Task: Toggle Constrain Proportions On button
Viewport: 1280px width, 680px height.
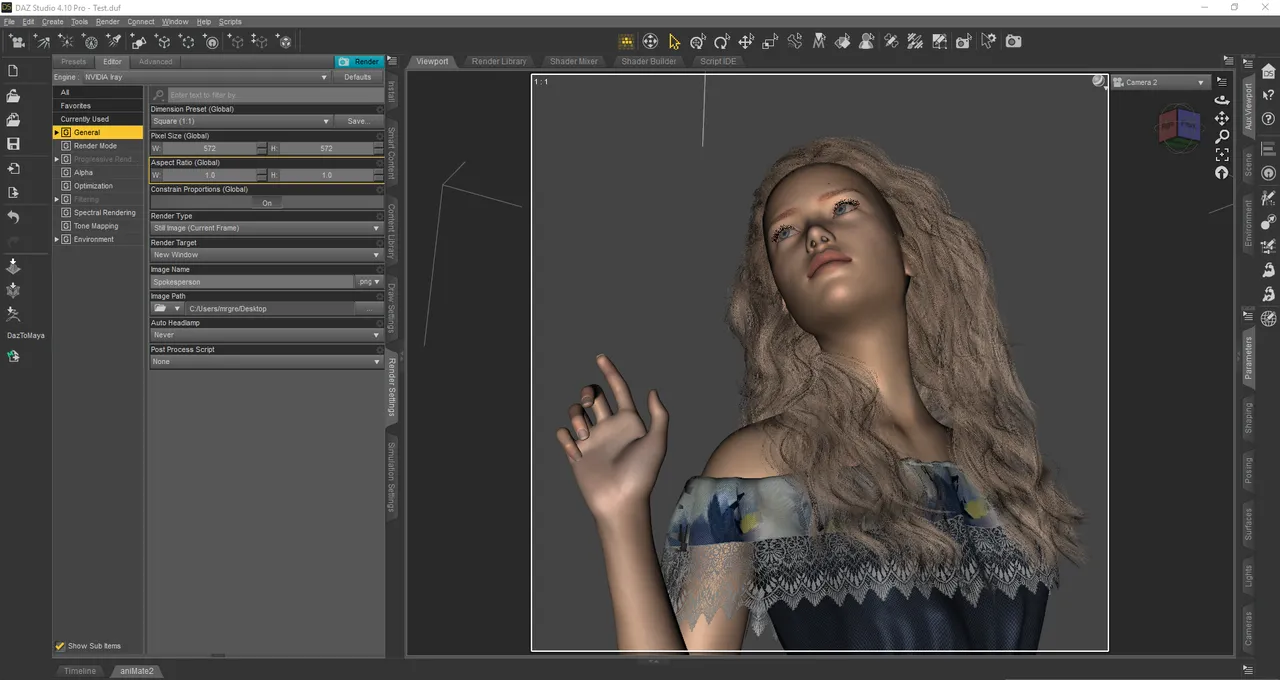Action: point(266,202)
